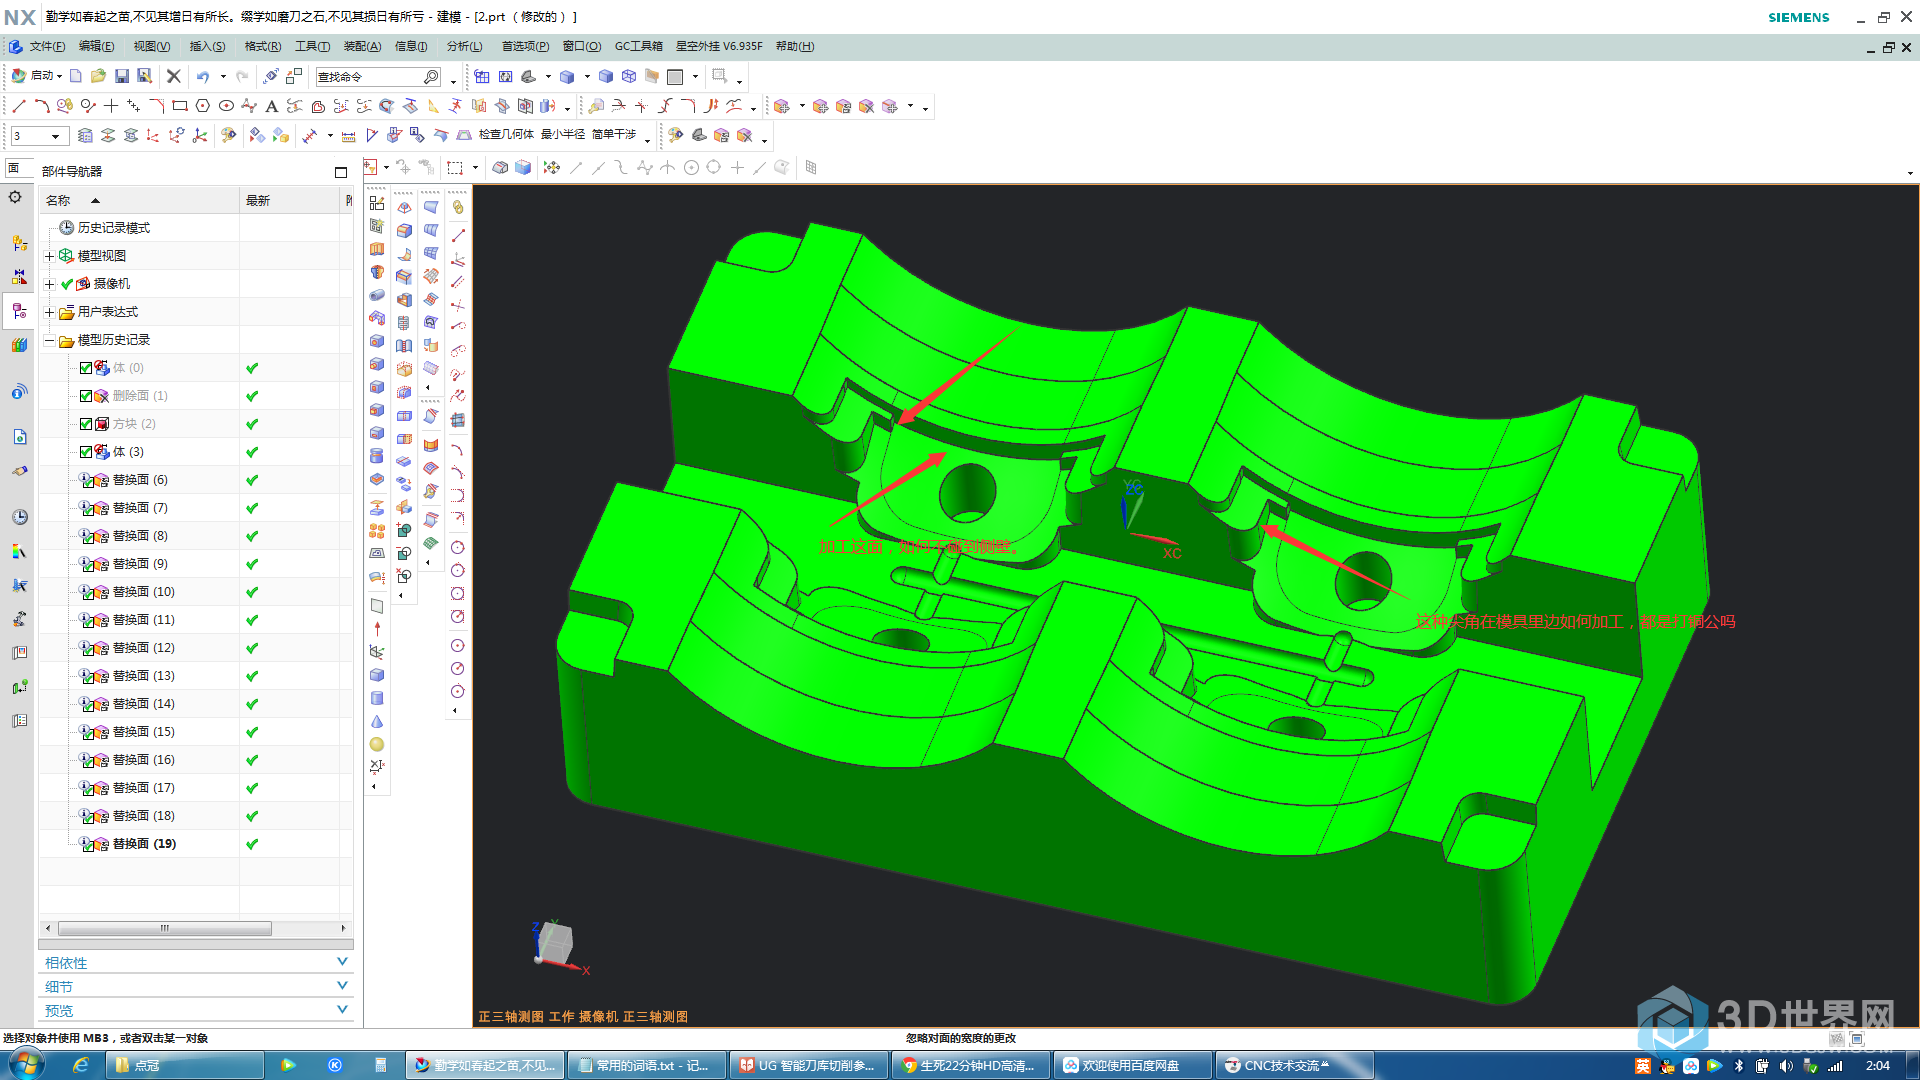Select the Rectangle curve tool
The height and width of the screenshot is (1080, 1920).
[x=180, y=106]
